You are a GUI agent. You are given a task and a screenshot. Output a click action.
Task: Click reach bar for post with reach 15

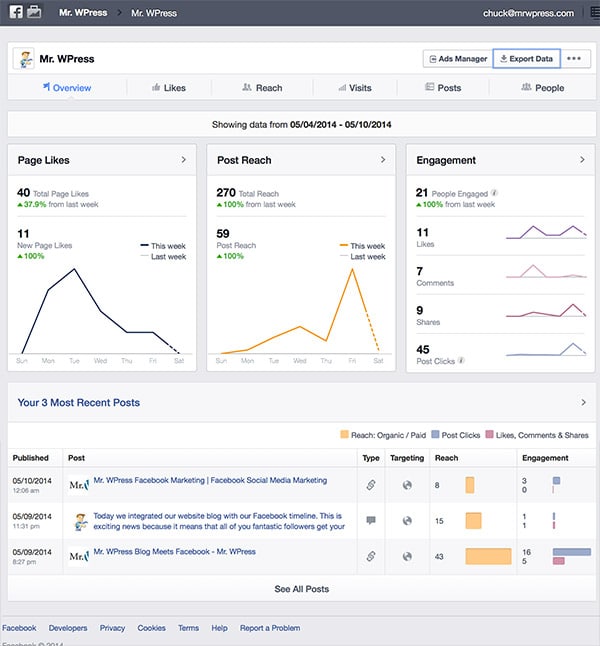[x=473, y=521]
